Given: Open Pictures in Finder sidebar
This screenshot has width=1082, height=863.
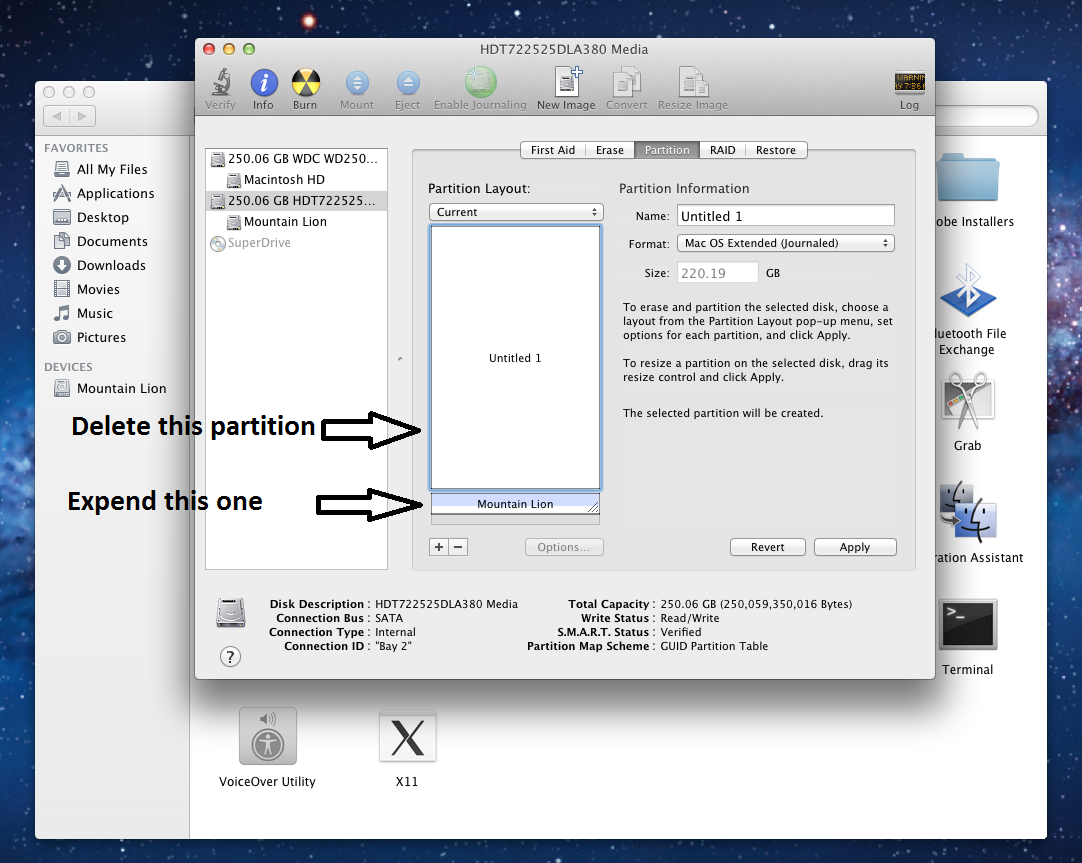Looking at the screenshot, I should 112,337.
